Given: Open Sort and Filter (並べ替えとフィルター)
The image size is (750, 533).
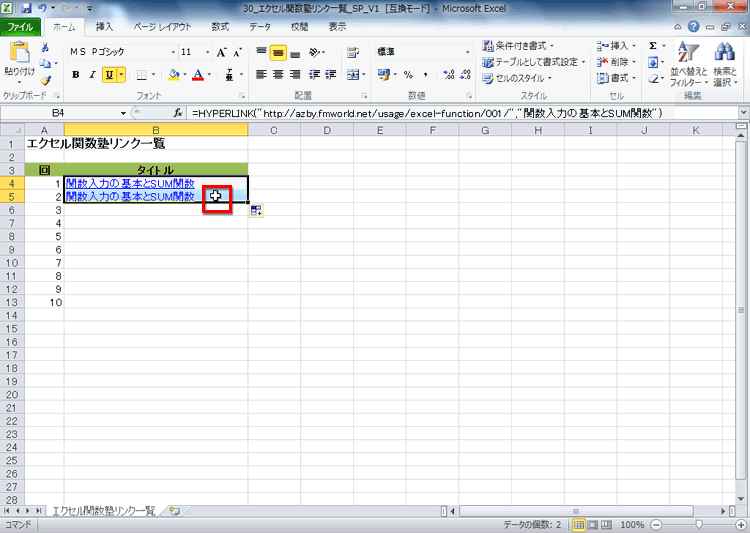Looking at the screenshot, I should coord(689,64).
